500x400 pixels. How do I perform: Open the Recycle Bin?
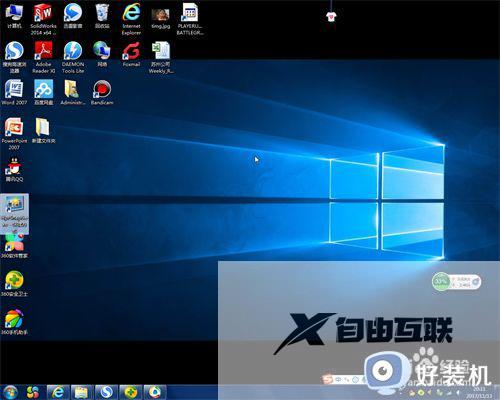[x=102, y=16]
